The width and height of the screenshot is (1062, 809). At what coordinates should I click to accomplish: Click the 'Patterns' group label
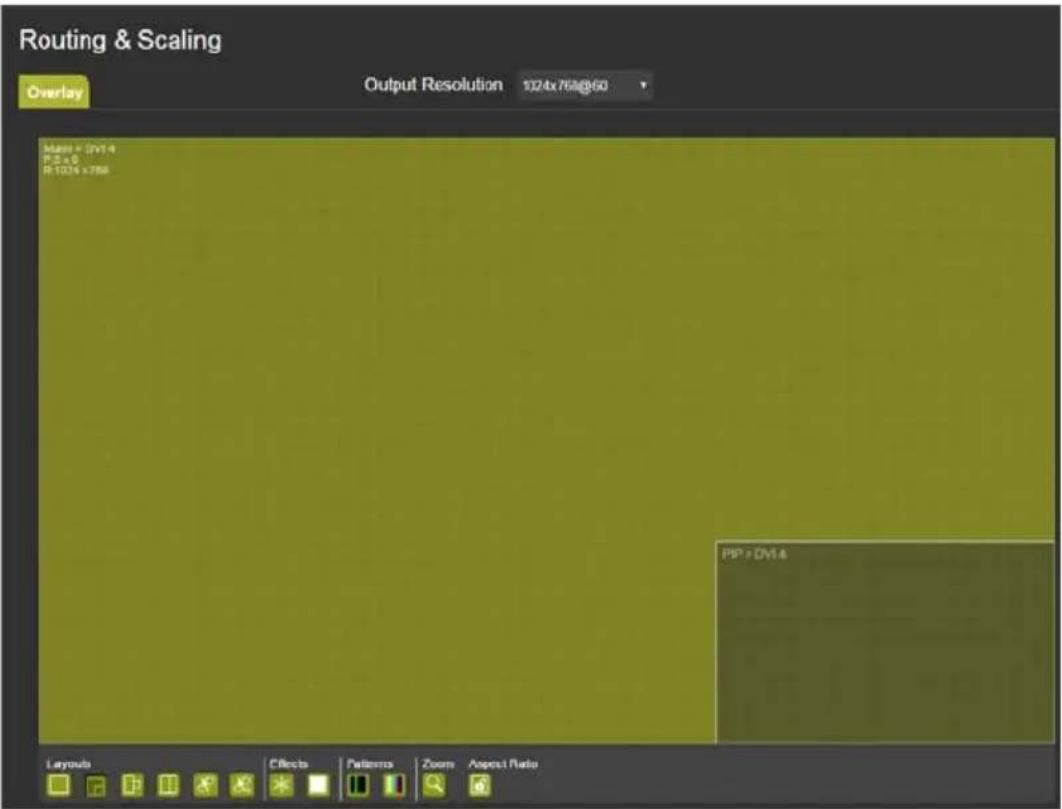370,764
